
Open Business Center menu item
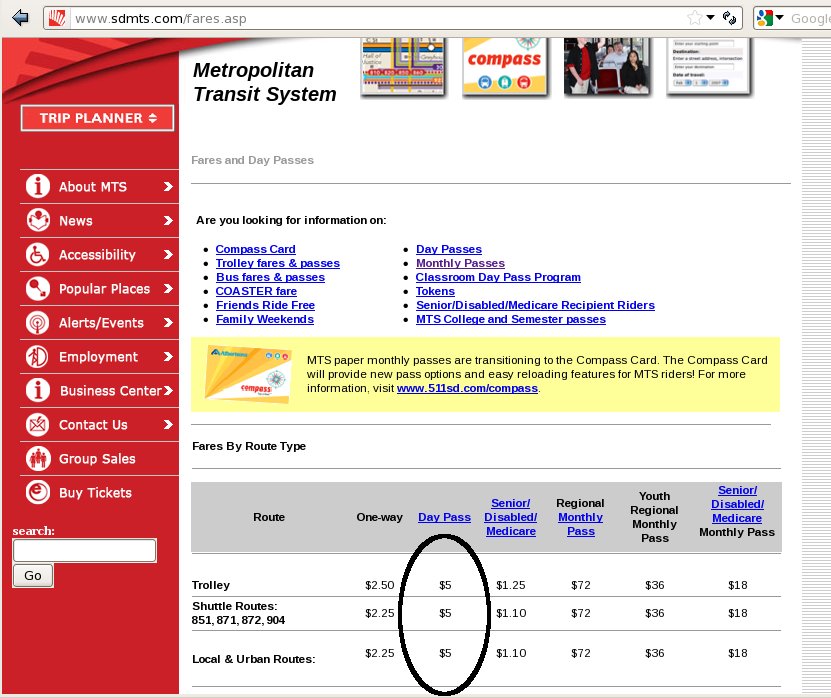point(110,391)
